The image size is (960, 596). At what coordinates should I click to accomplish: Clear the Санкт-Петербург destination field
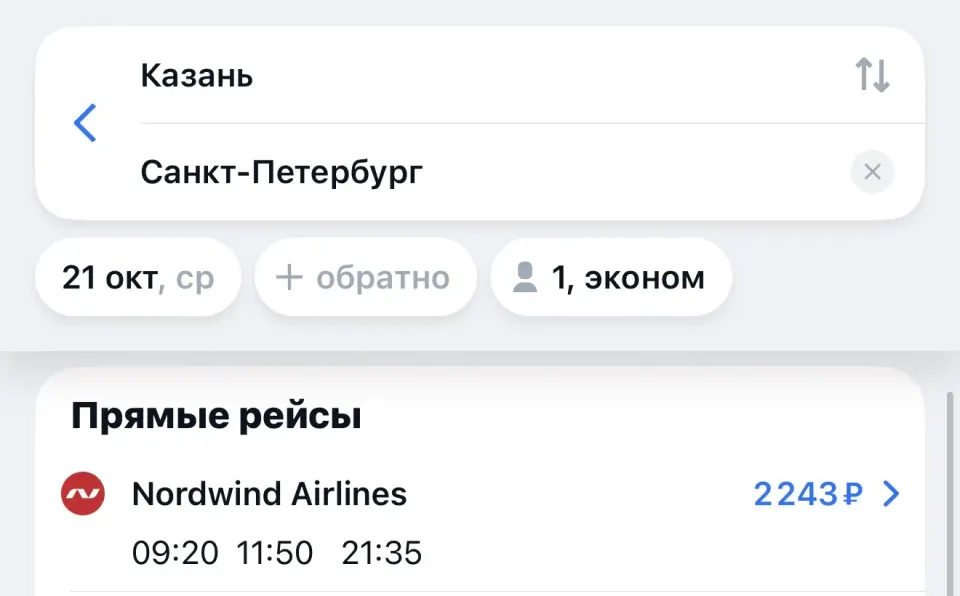[872, 172]
